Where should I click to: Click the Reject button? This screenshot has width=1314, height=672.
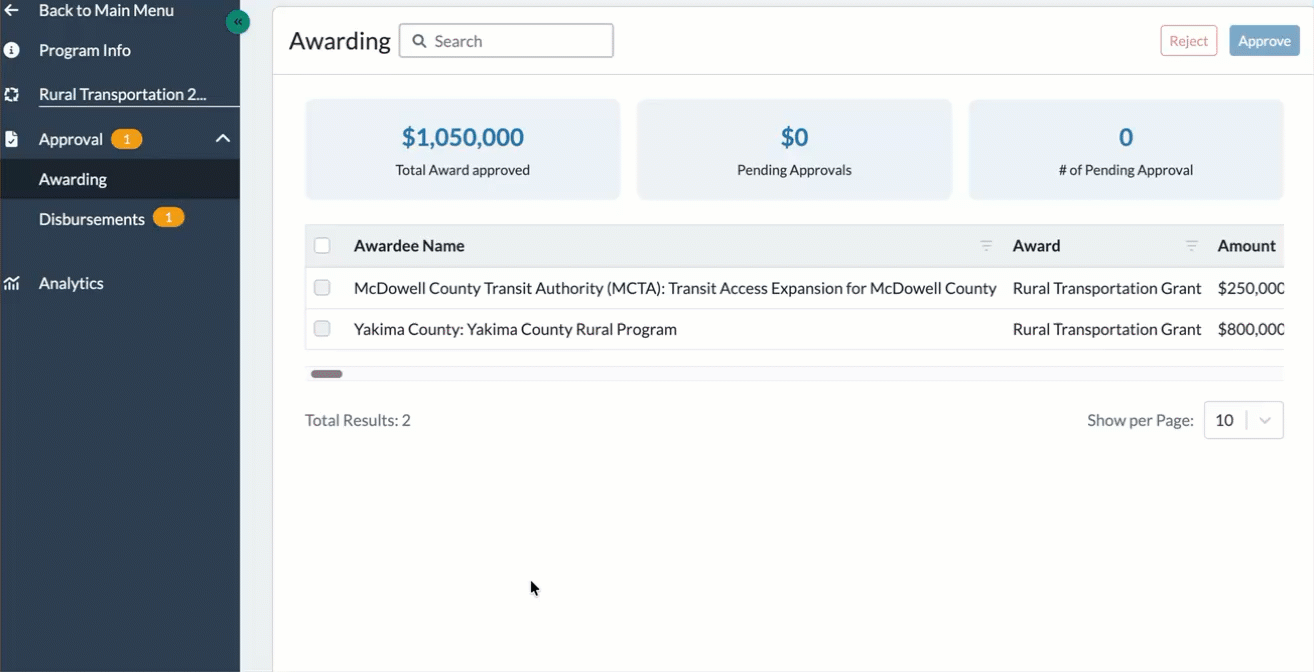[1189, 41]
